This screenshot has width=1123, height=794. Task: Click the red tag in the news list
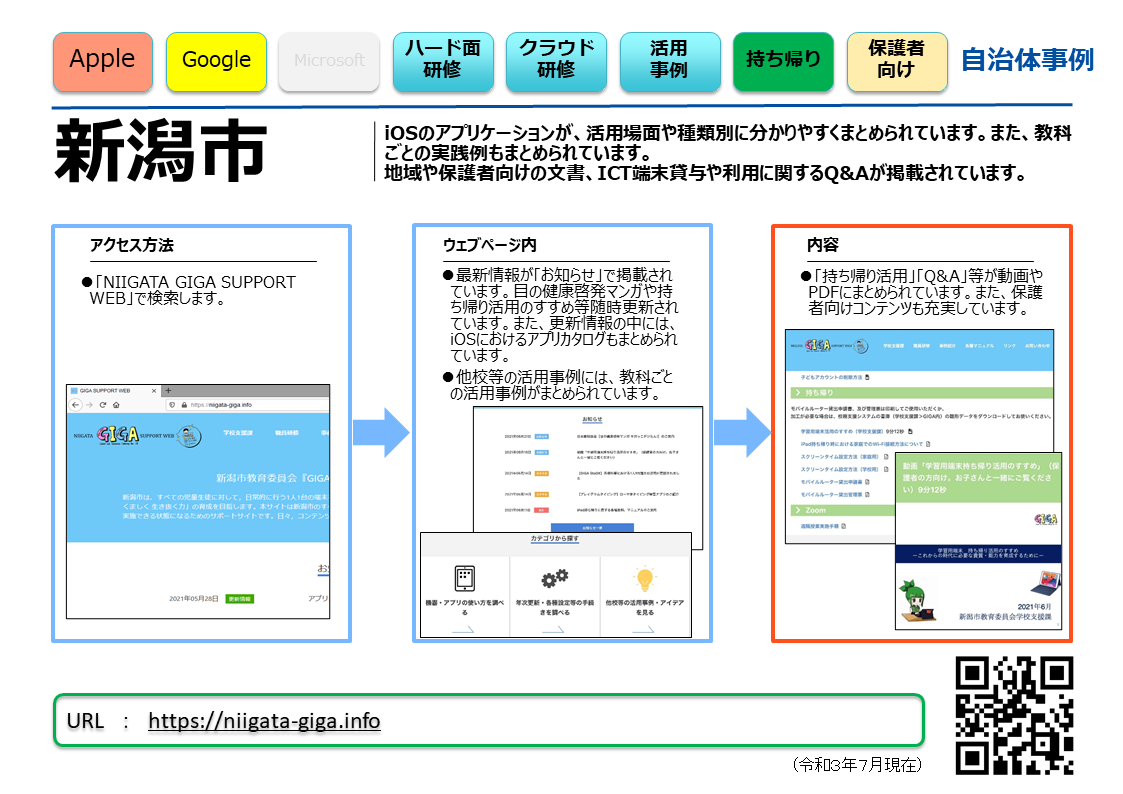pyautogui.click(x=542, y=510)
